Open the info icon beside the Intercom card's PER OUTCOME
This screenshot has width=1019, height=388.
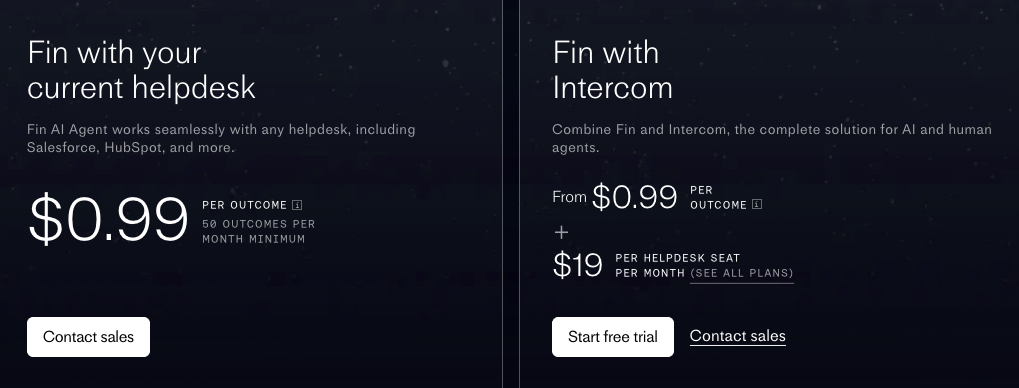757,205
